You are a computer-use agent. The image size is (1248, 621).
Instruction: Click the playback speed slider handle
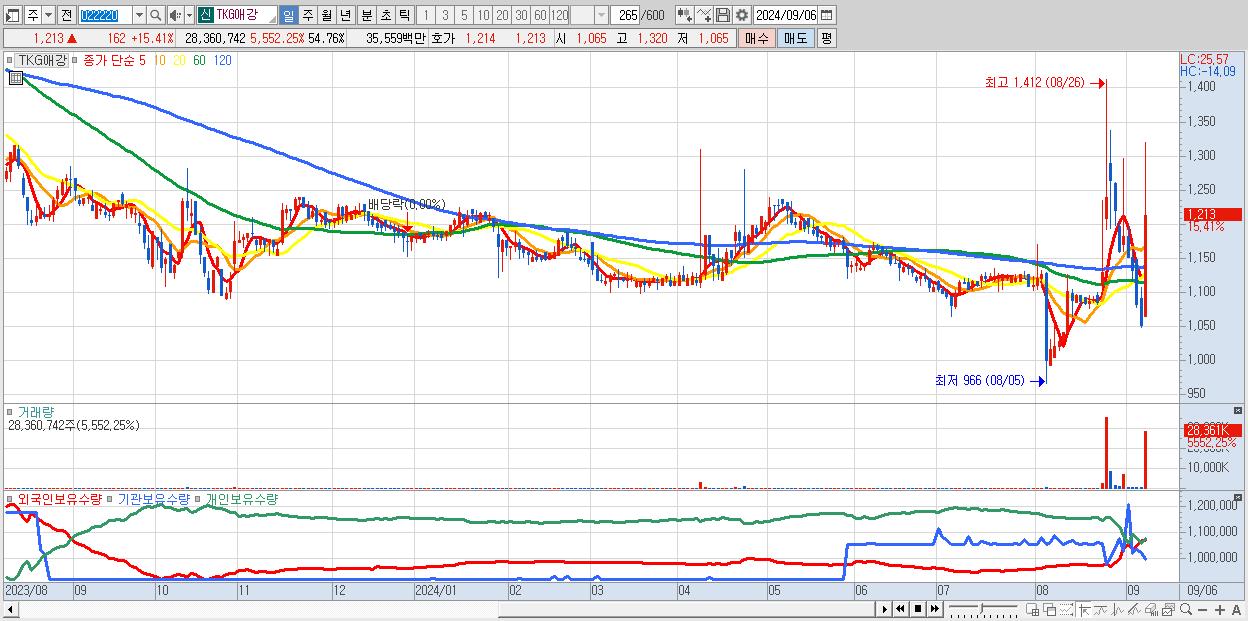[982, 608]
